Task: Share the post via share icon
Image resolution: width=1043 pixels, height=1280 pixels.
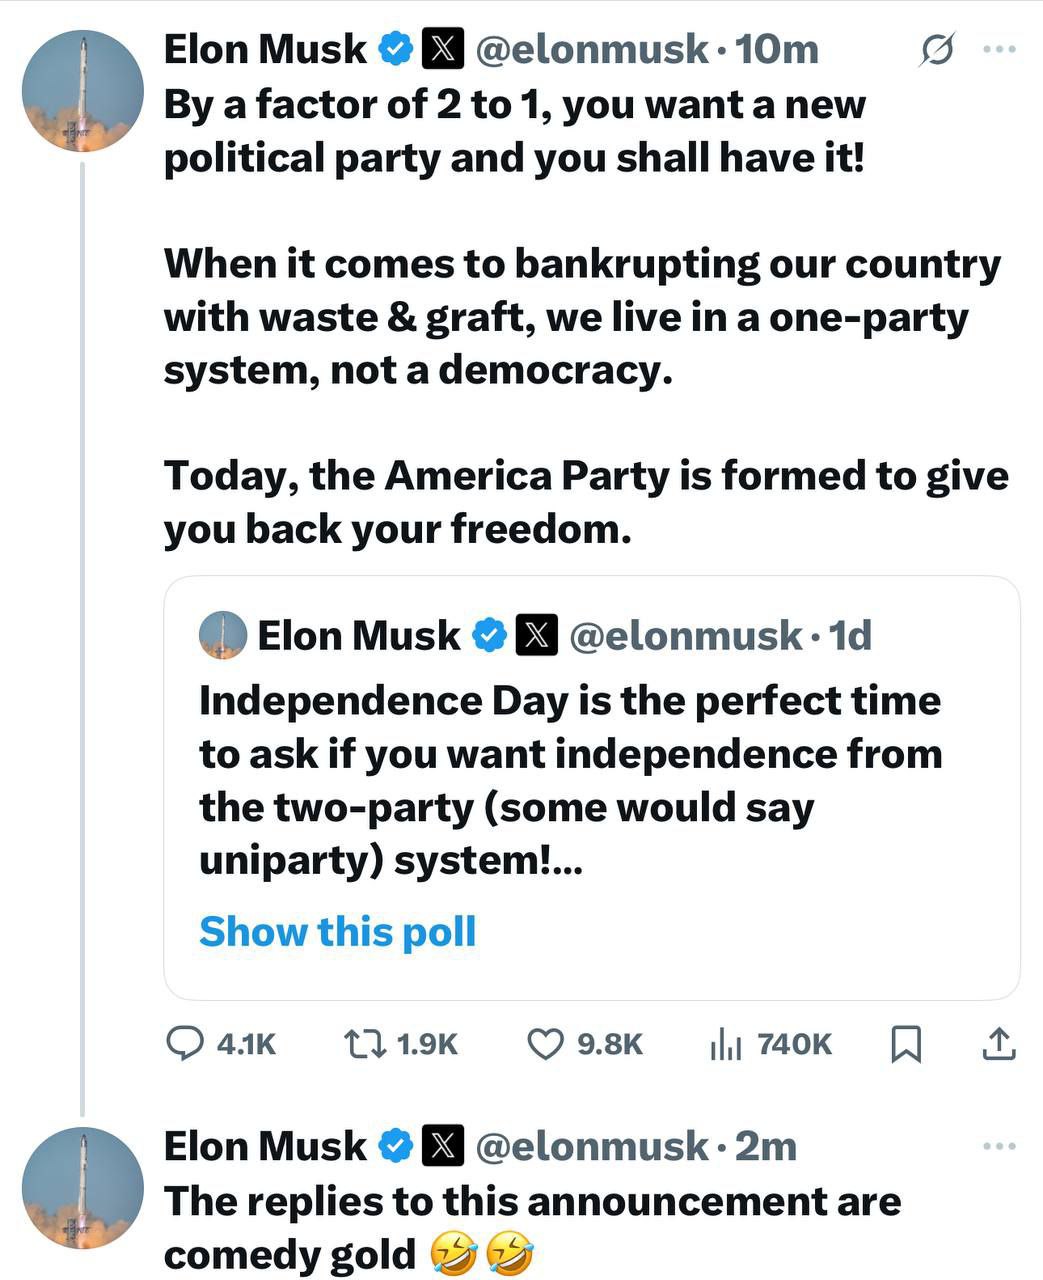Action: (999, 1044)
